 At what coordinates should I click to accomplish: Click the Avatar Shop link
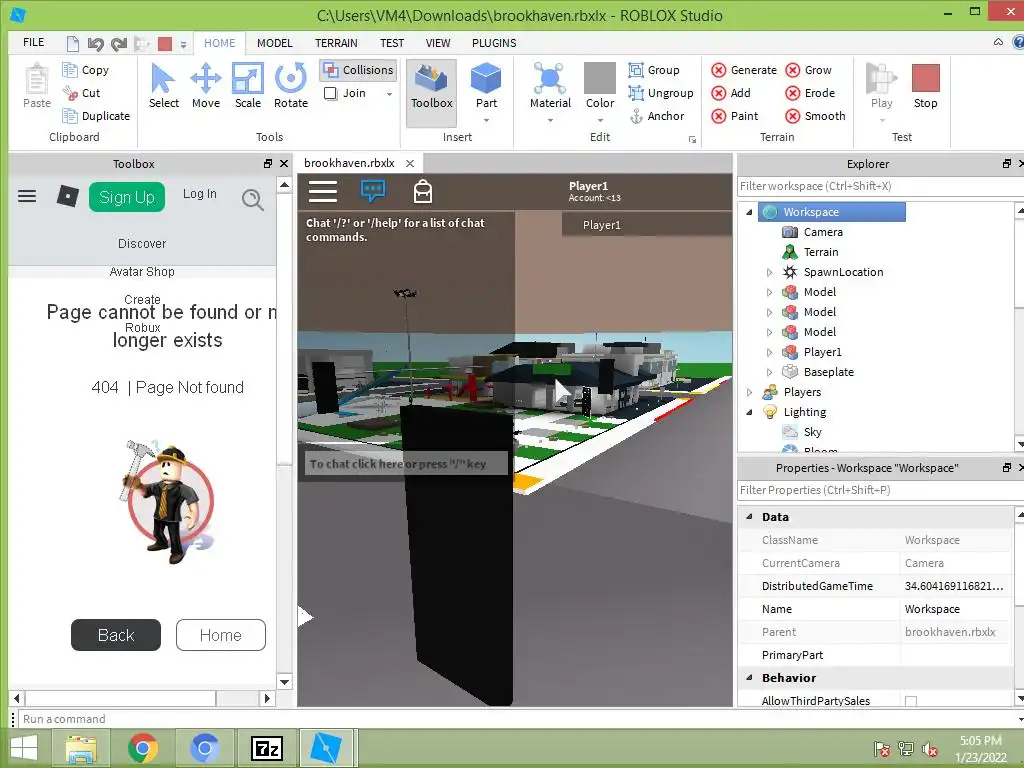point(142,272)
